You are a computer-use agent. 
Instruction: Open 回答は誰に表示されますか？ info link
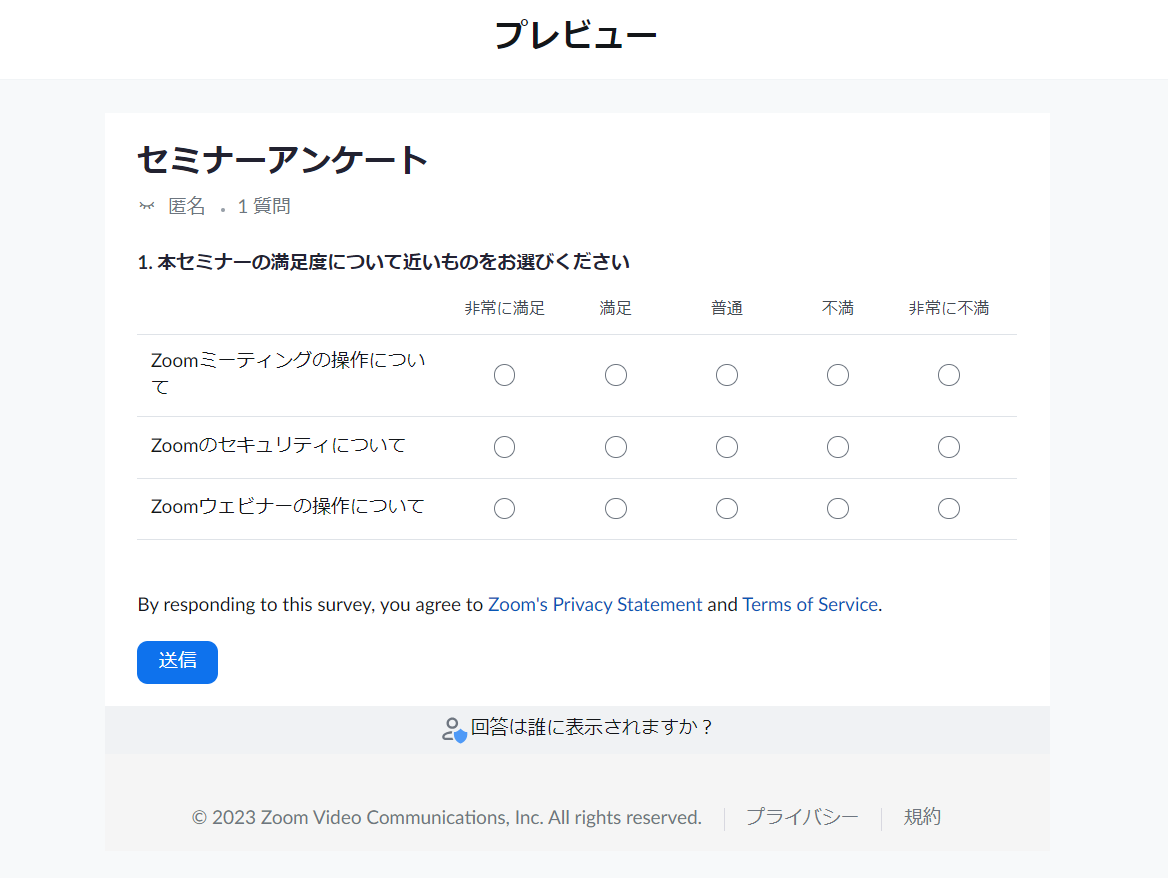(591, 728)
